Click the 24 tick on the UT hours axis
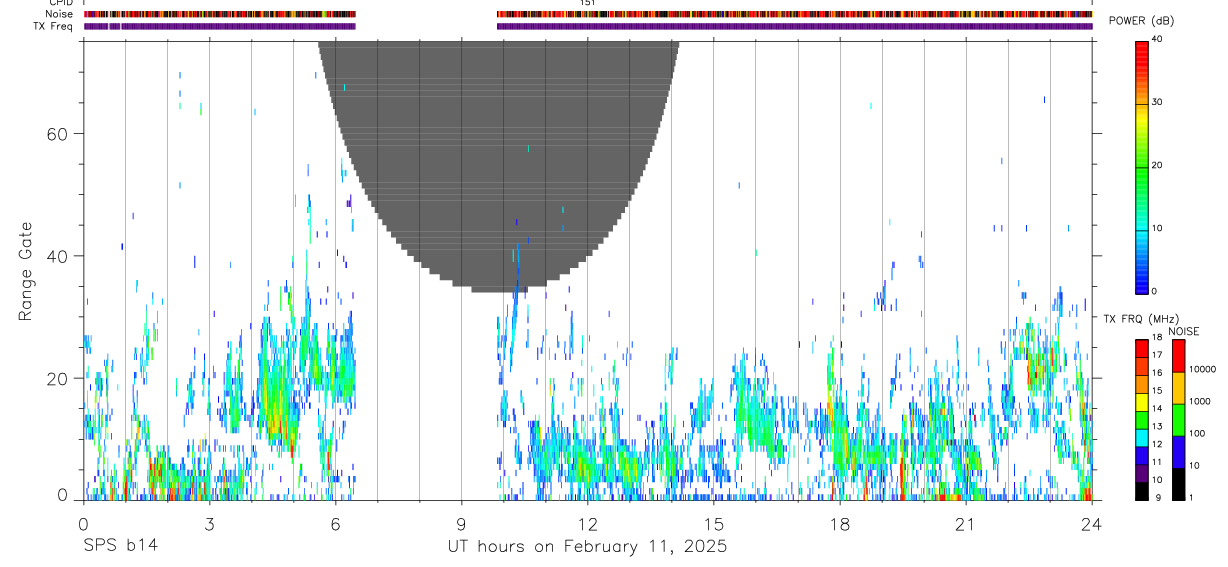This screenshot has height=567, width=1228. coord(1091,523)
